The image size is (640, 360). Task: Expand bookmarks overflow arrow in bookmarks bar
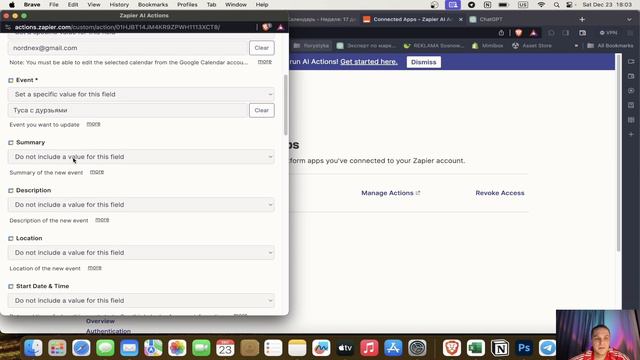[576, 46]
